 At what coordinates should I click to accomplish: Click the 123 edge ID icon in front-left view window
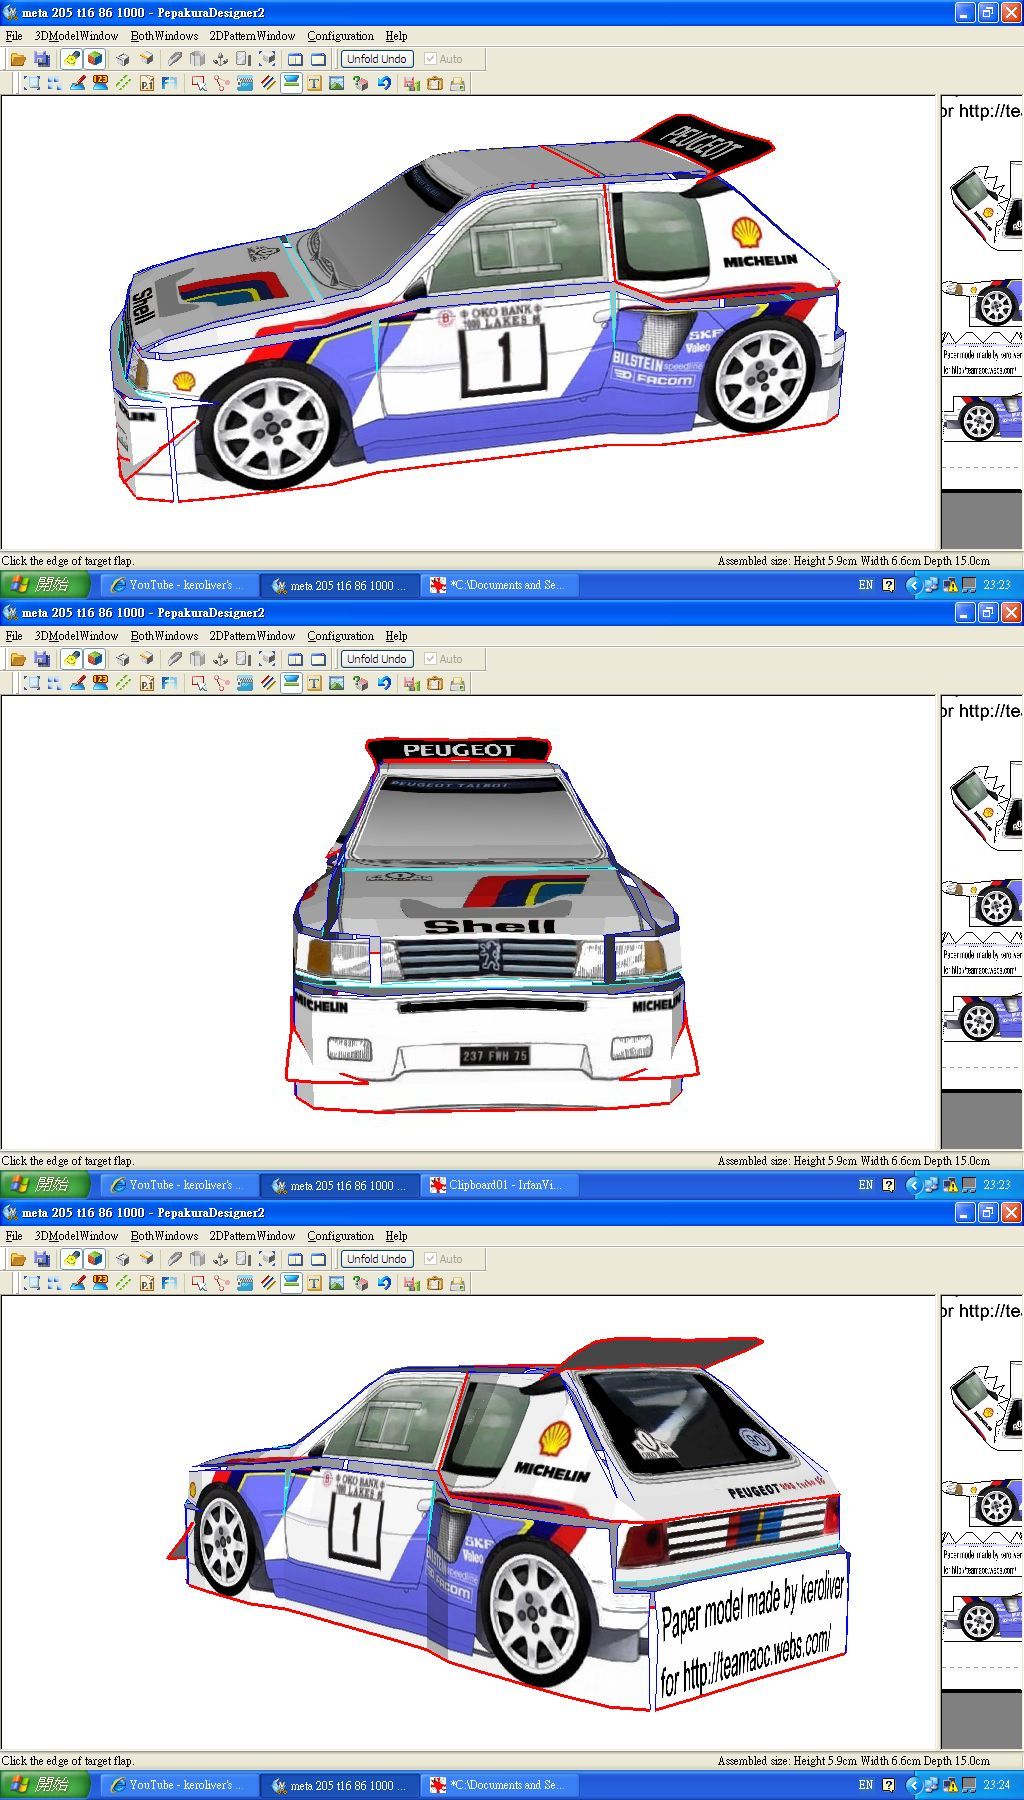pyautogui.click(x=100, y=84)
